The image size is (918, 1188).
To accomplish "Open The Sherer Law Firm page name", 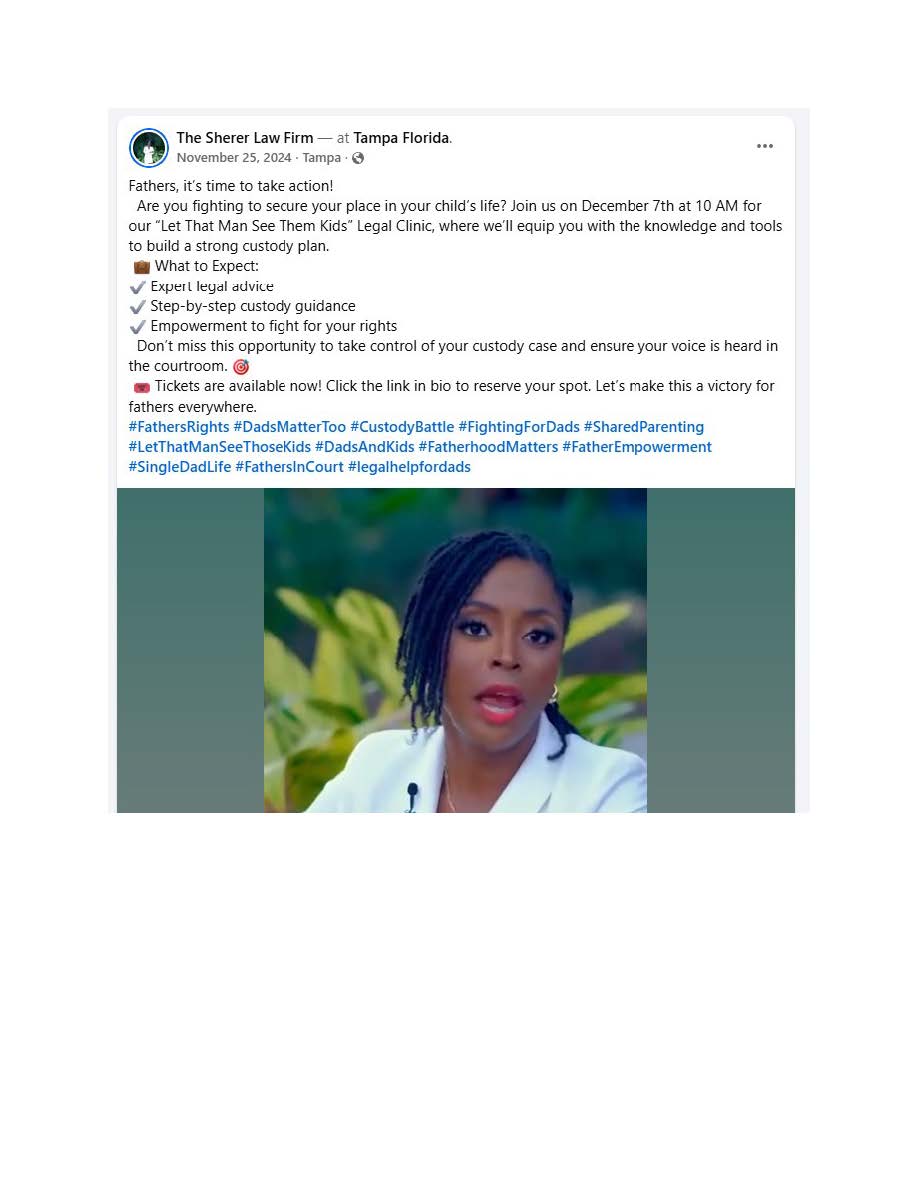I will tap(245, 138).
